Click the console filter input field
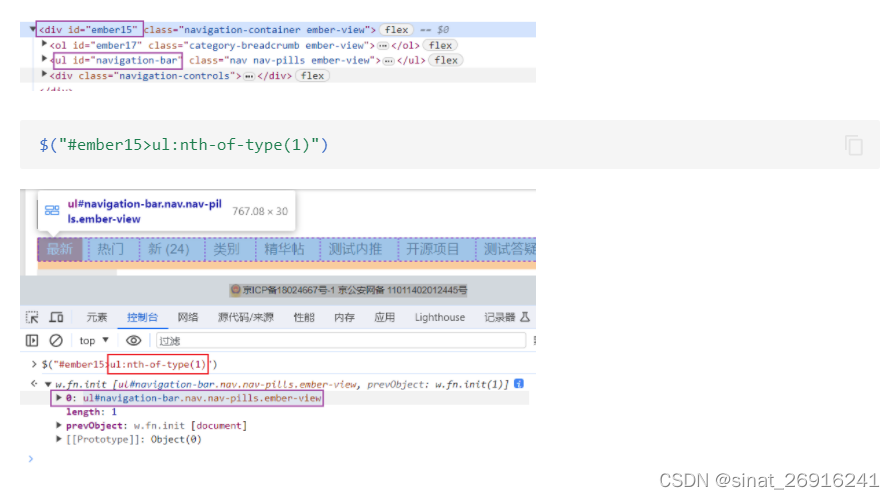 tap(341, 341)
